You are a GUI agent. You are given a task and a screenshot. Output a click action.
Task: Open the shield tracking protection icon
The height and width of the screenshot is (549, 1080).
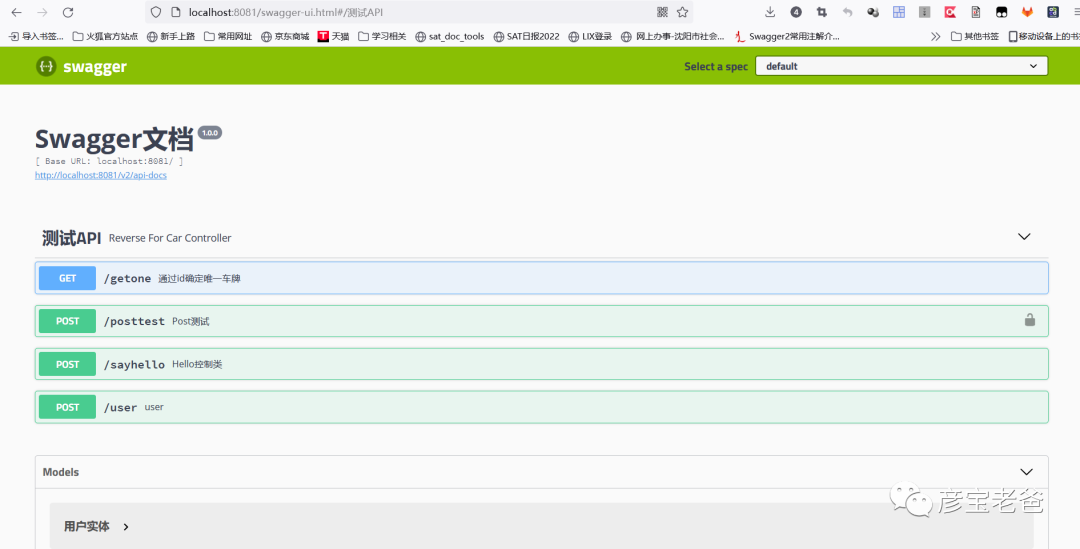(x=156, y=12)
